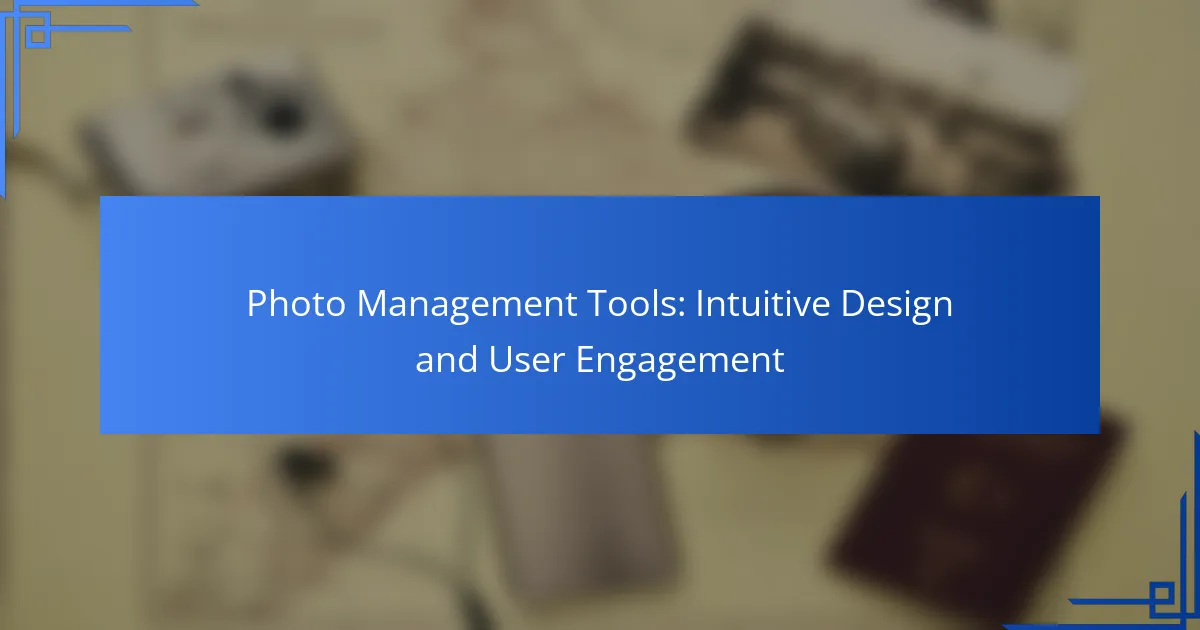Click the blurred dark red passport
The height and width of the screenshot is (630, 1200).
pyautogui.click(x=980, y=520)
